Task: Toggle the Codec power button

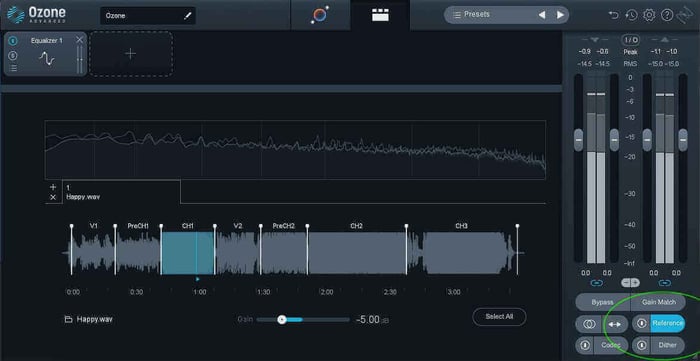Action: pos(585,345)
